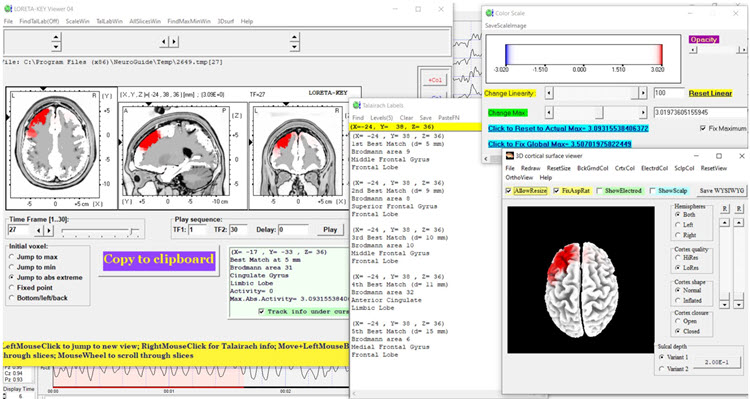
Task: Open FindTalLab(Off) menu item
Action: point(39,21)
